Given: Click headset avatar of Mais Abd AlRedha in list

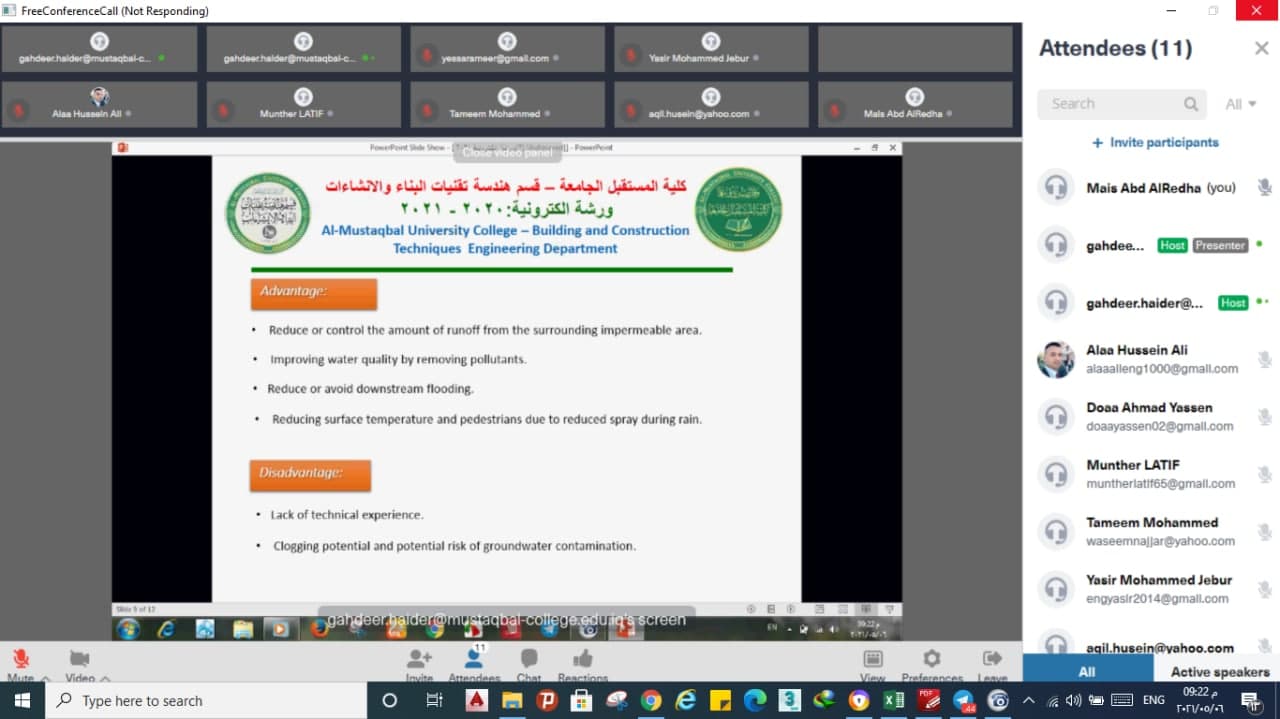Looking at the screenshot, I should [1056, 187].
